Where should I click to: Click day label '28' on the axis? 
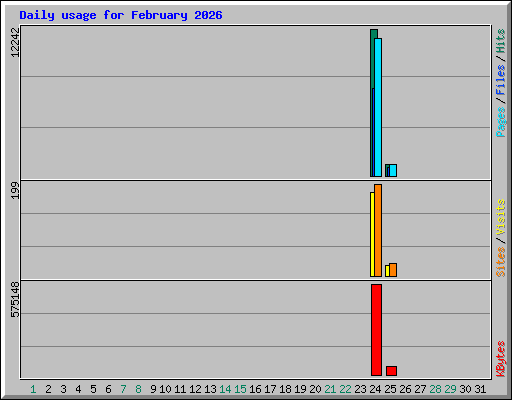click(435, 389)
